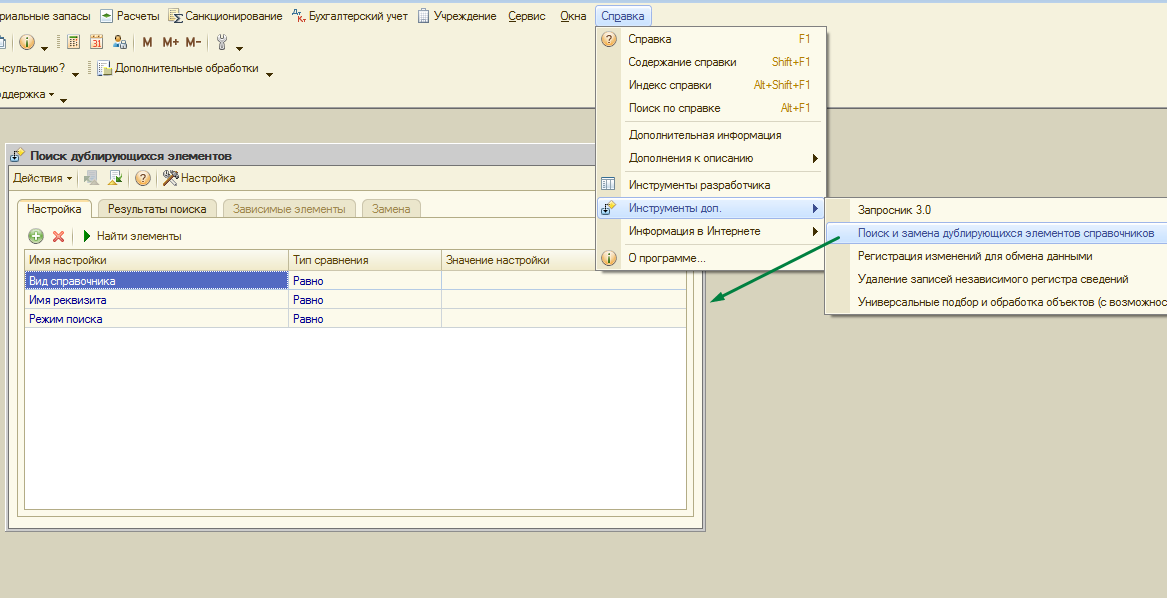Choose О программе... menu item
The image size is (1167, 598).
click(x=667, y=258)
